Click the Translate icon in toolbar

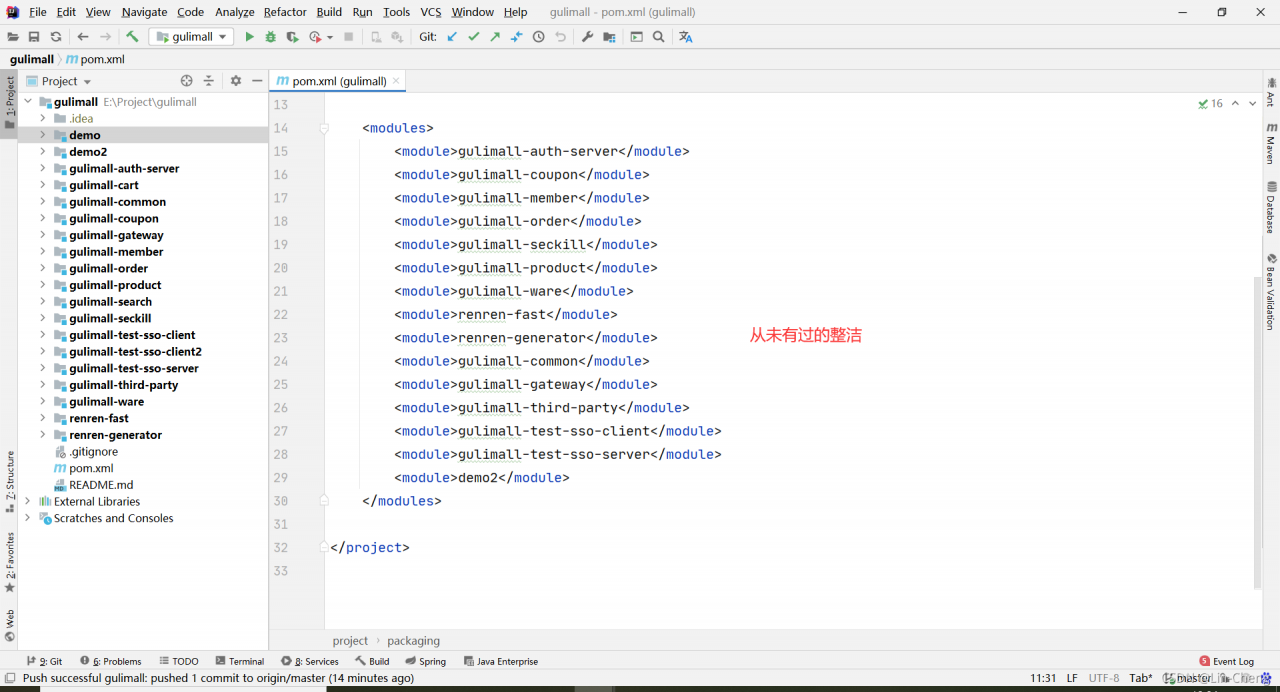(x=685, y=37)
